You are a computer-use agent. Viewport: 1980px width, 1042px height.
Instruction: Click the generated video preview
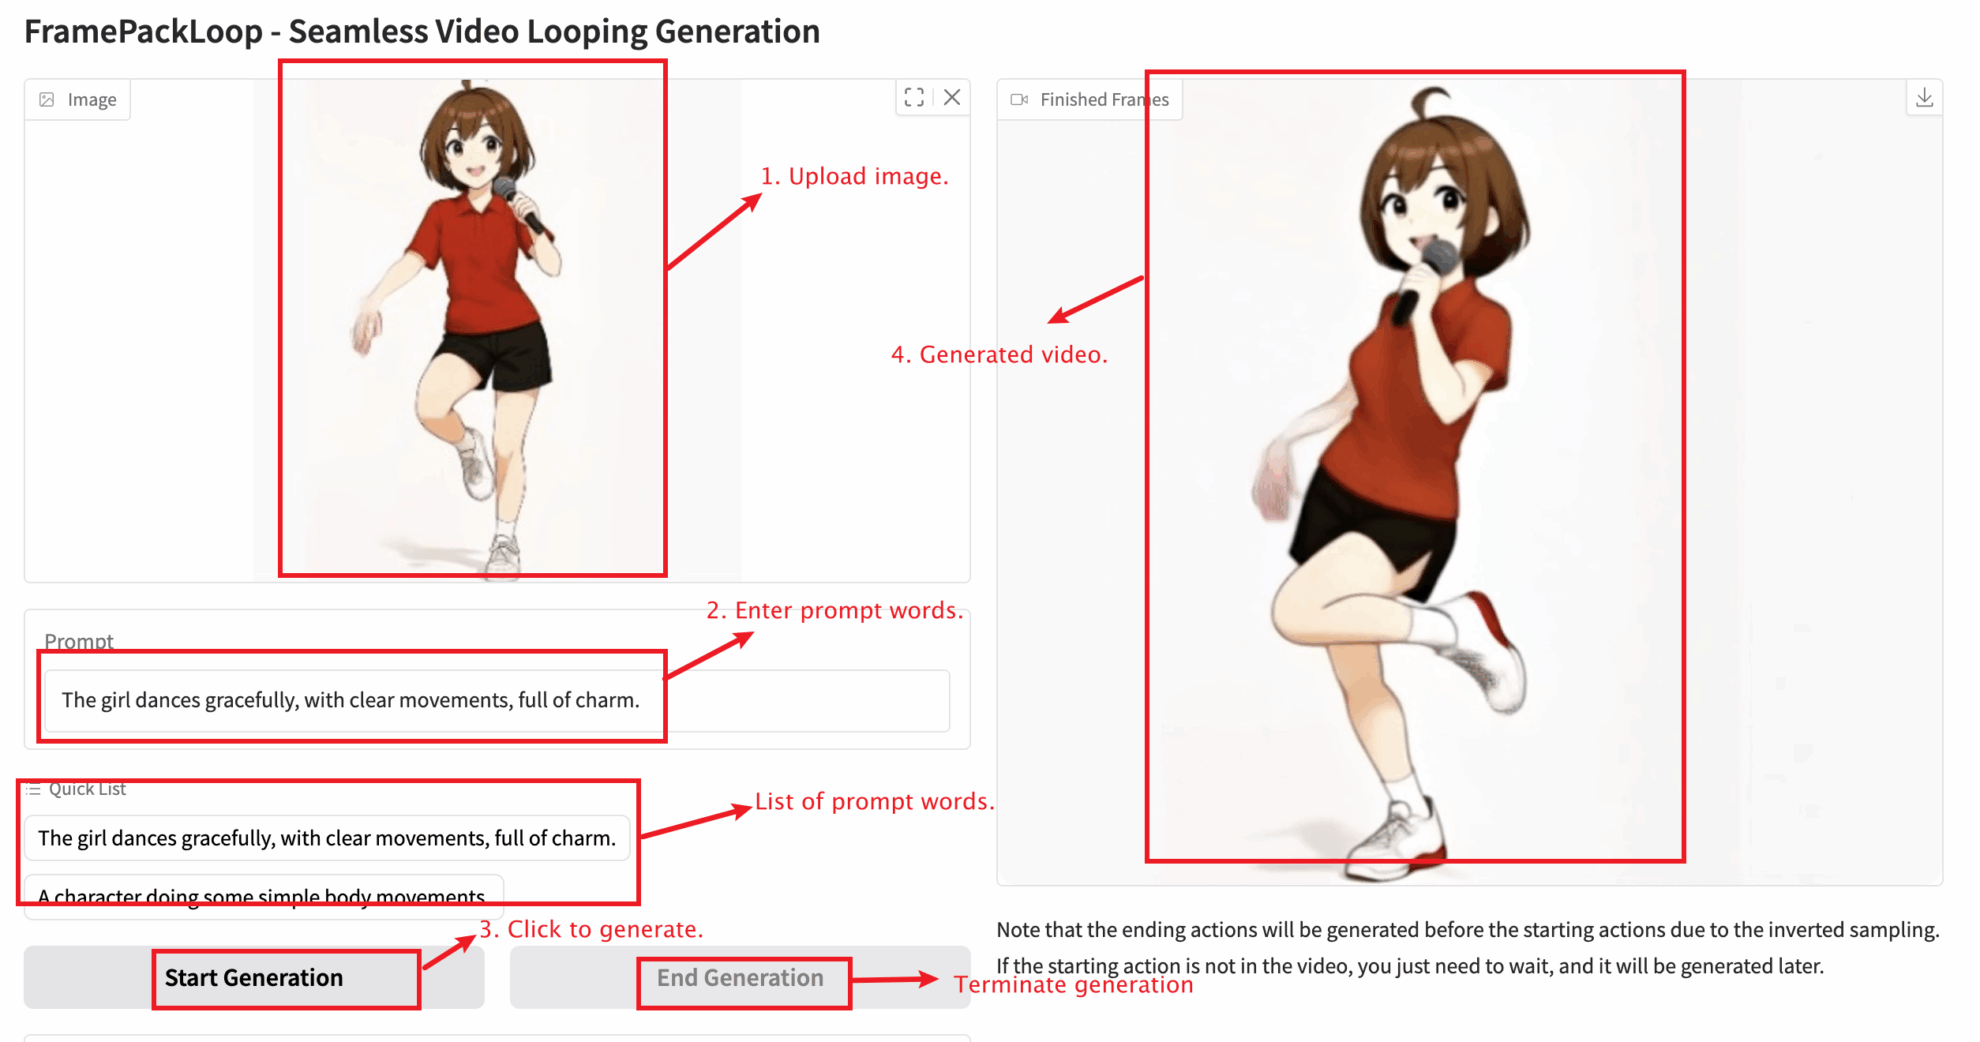pyautogui.click(x=1414, y=470)
